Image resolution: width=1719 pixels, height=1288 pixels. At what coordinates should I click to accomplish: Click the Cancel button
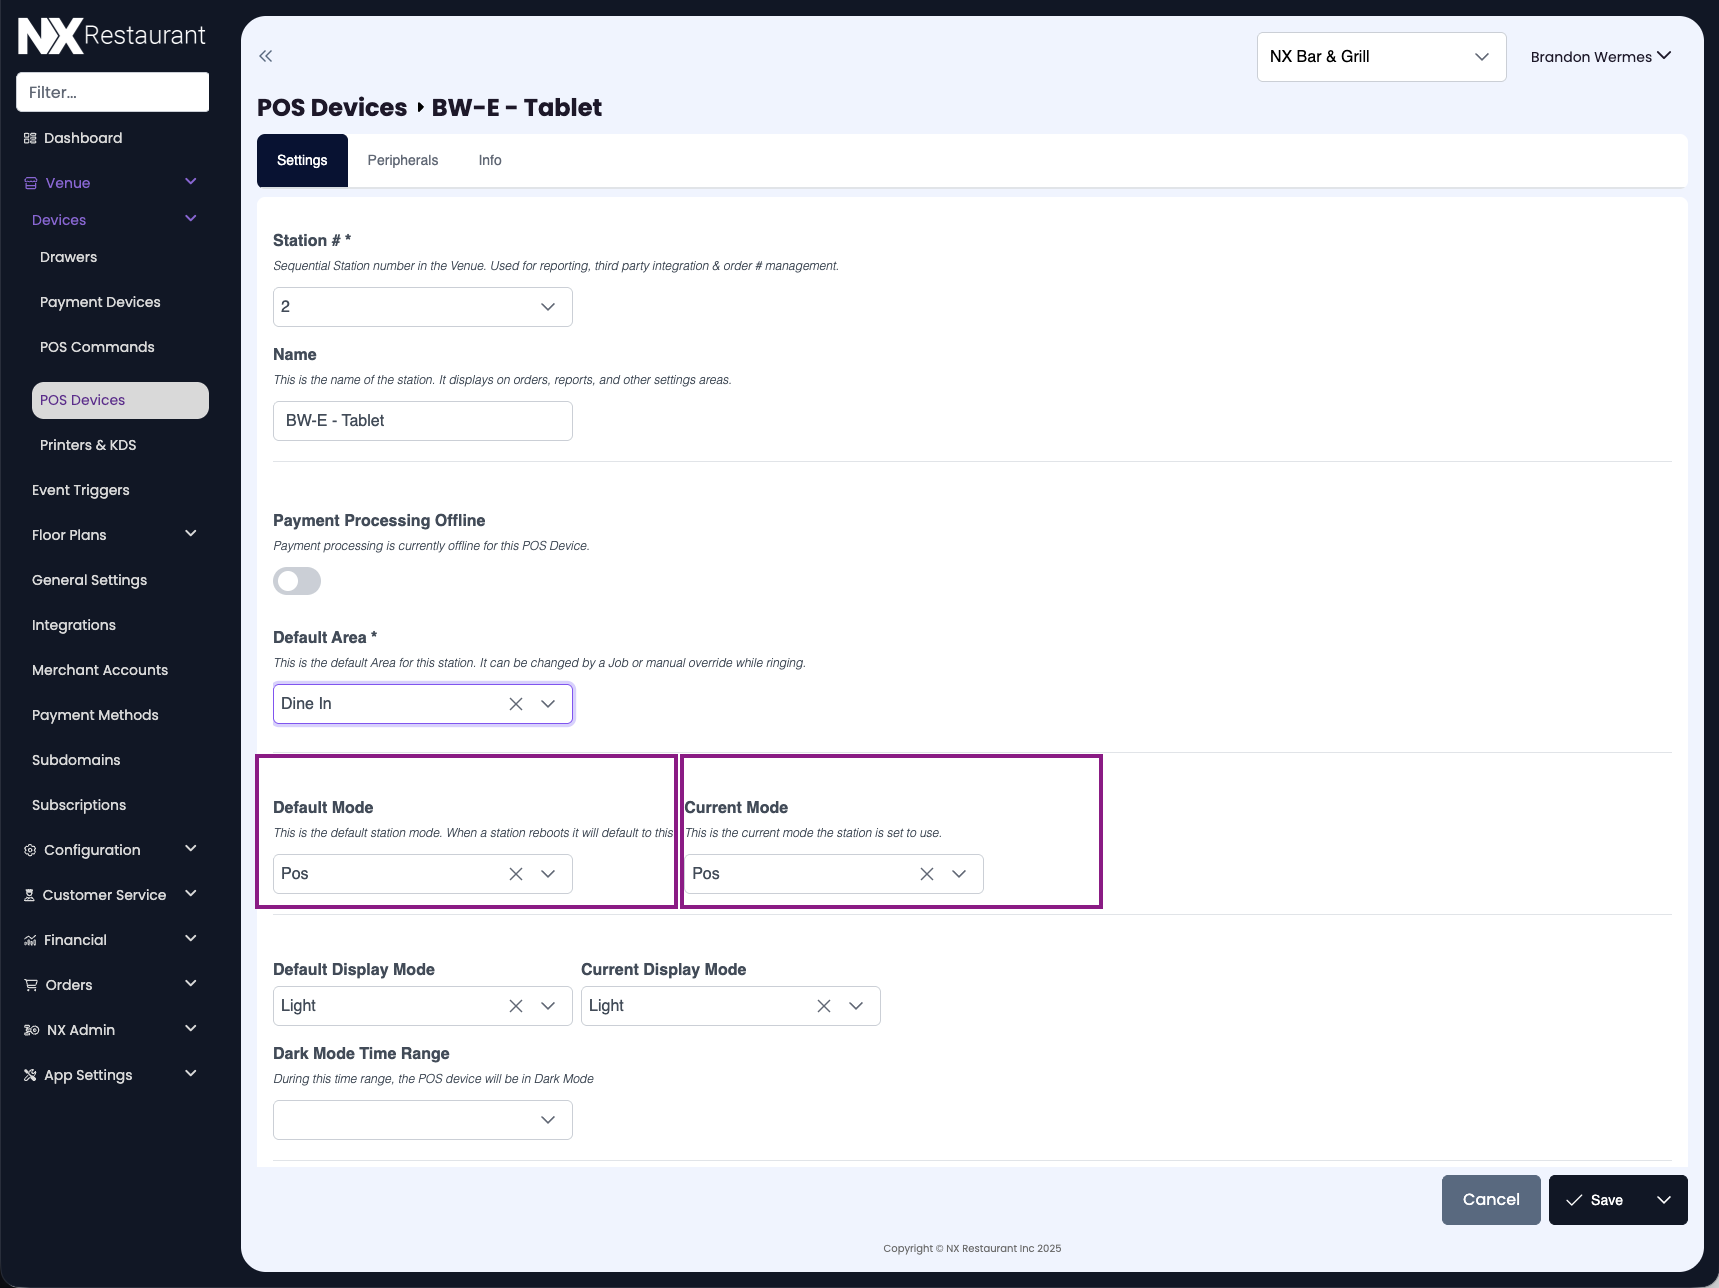(1490, 1200)
